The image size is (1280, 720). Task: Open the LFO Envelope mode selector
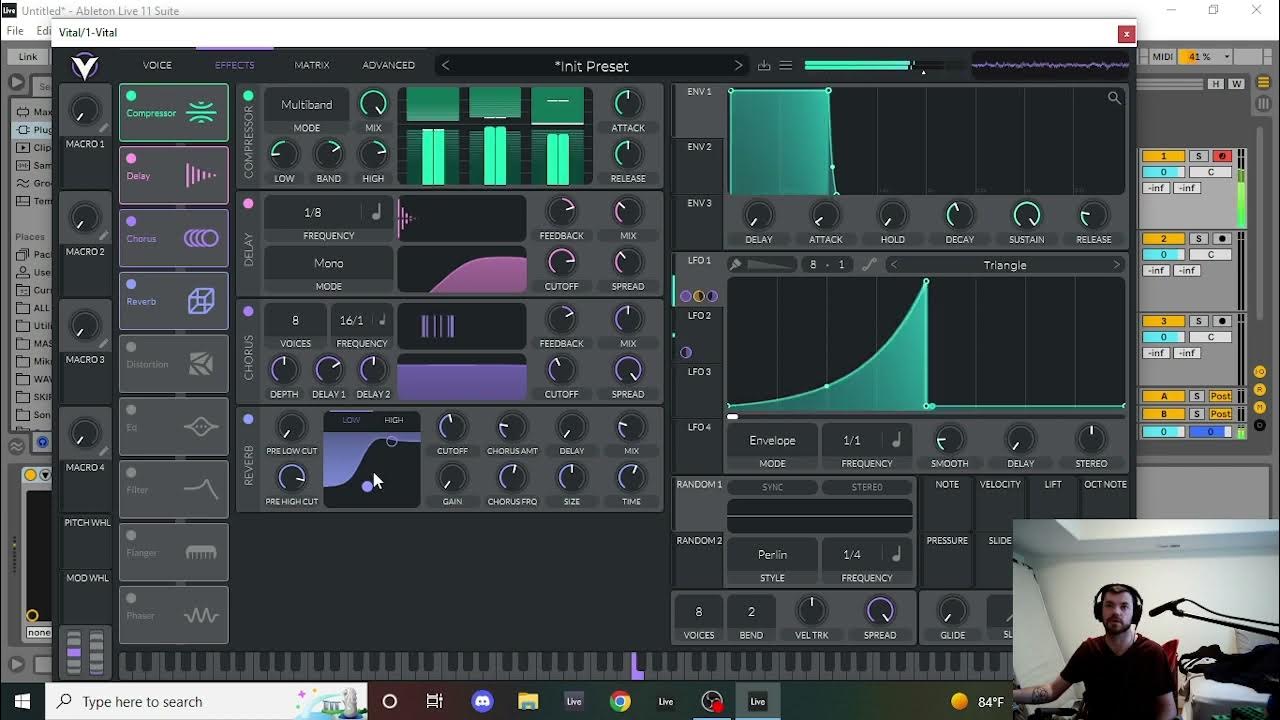pyautogui.click(x=772, y=440)
